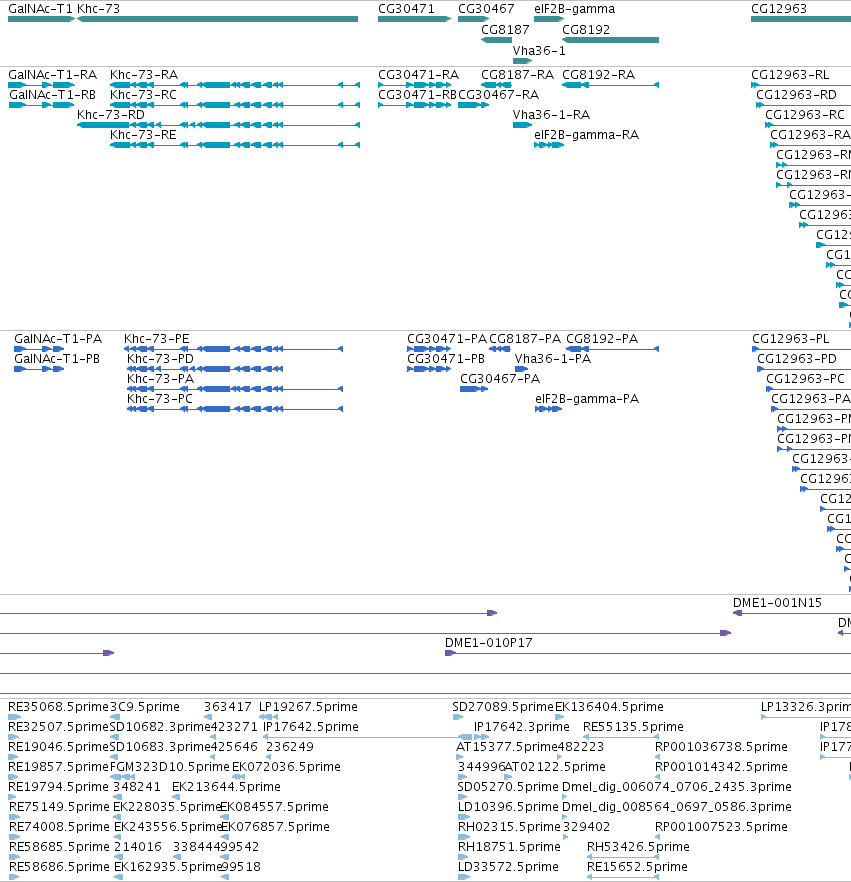851x882 pixels.
Task: Open the CG8187-RA transcript label
Action: point(517,75)
